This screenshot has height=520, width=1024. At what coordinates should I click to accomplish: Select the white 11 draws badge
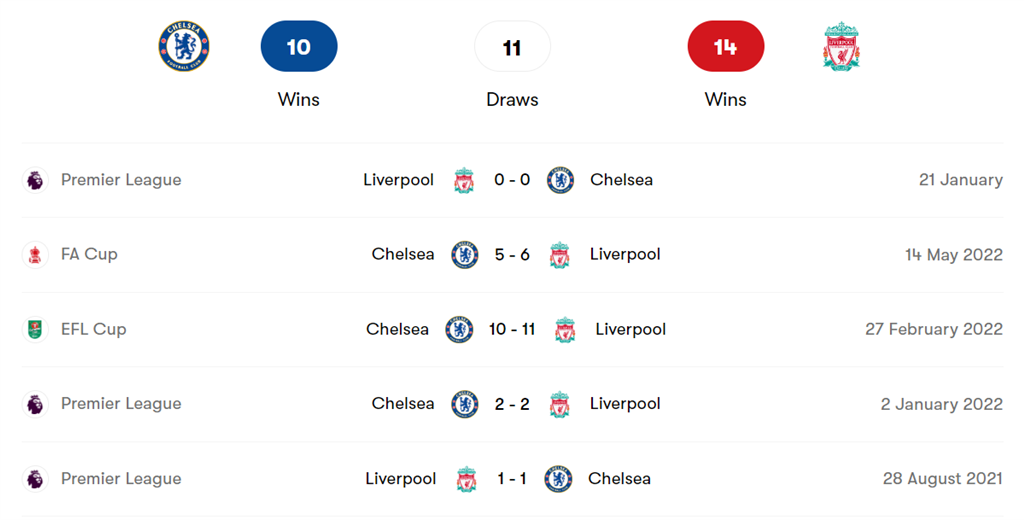pos(512,46)
